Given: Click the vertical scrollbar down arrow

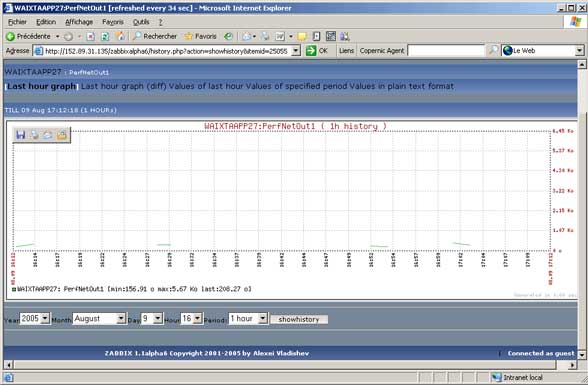Looking at the screenshot, I should (582, 354).
